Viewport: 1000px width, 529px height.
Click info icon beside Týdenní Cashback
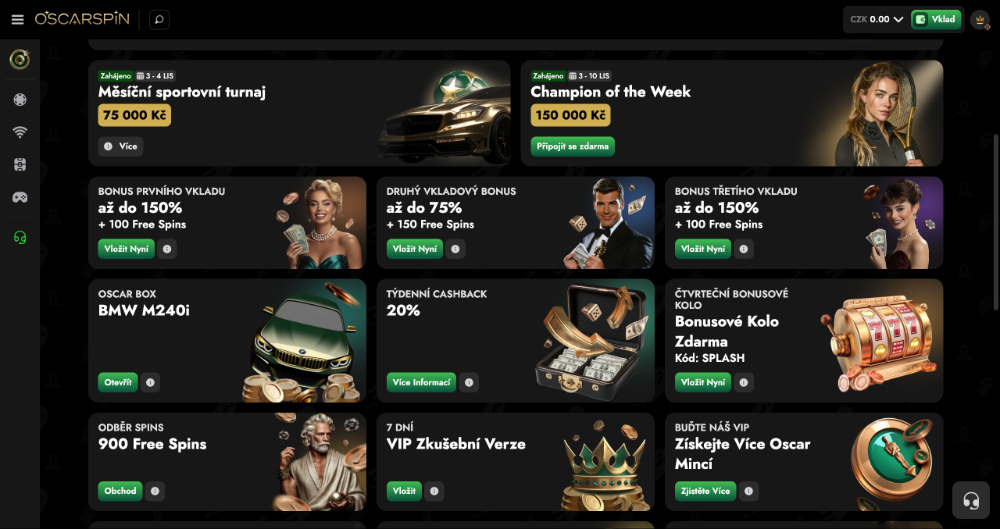tap(469, 382)
